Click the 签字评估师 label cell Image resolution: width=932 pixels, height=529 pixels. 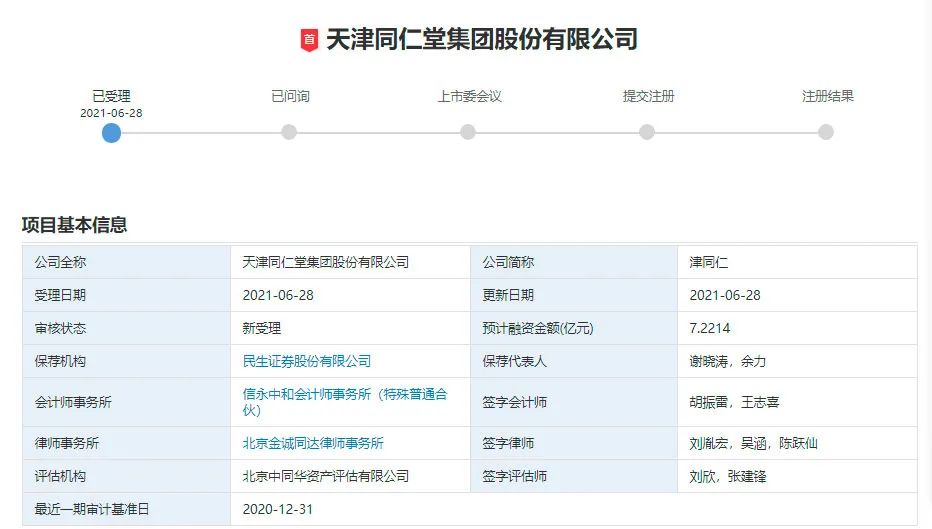574,476
